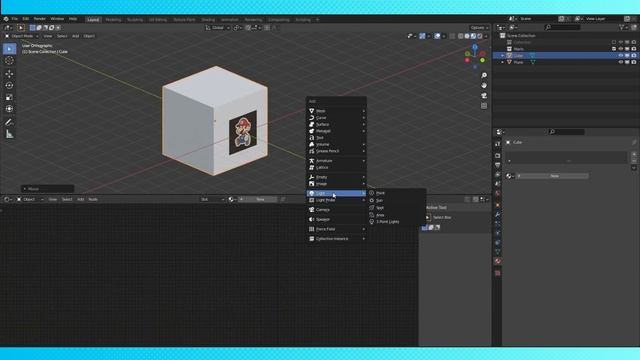
Task: Select the Transform tool in left toolbar
Action: [x=9, y=109]
